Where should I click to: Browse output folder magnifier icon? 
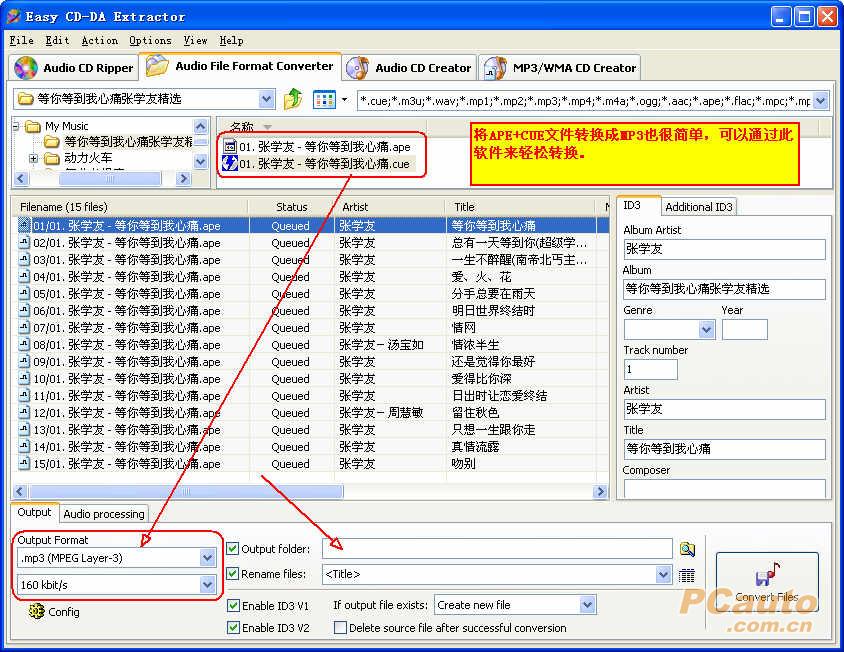coord(687,549)
